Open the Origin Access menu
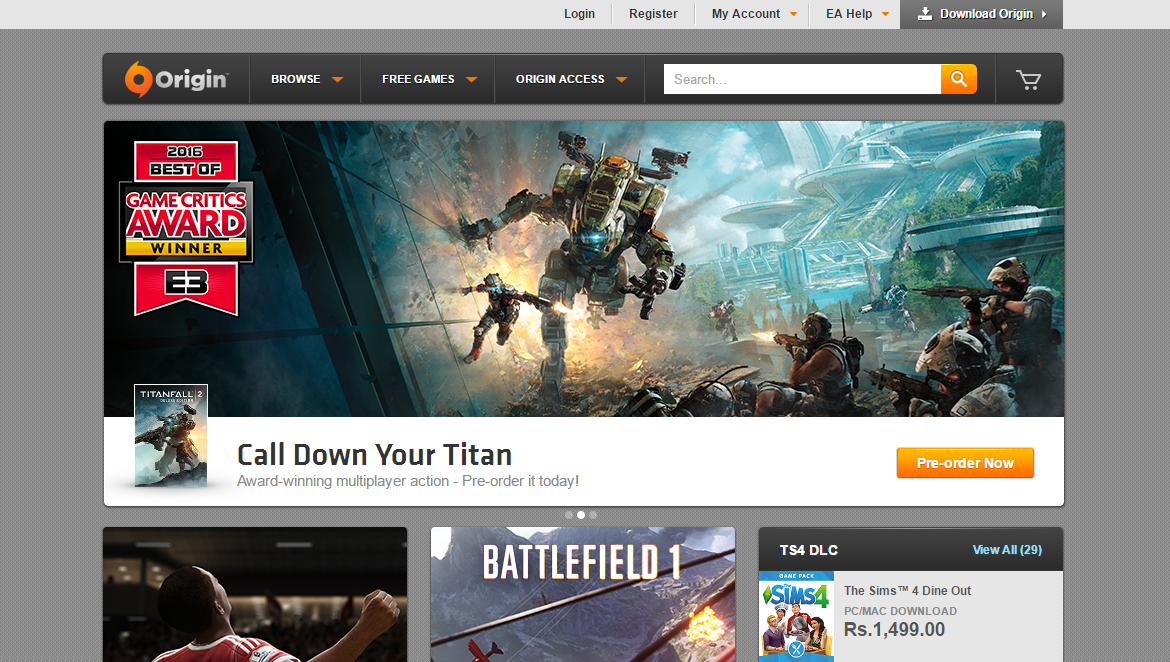Screen dimensions: 1170x662 [570, 79]
